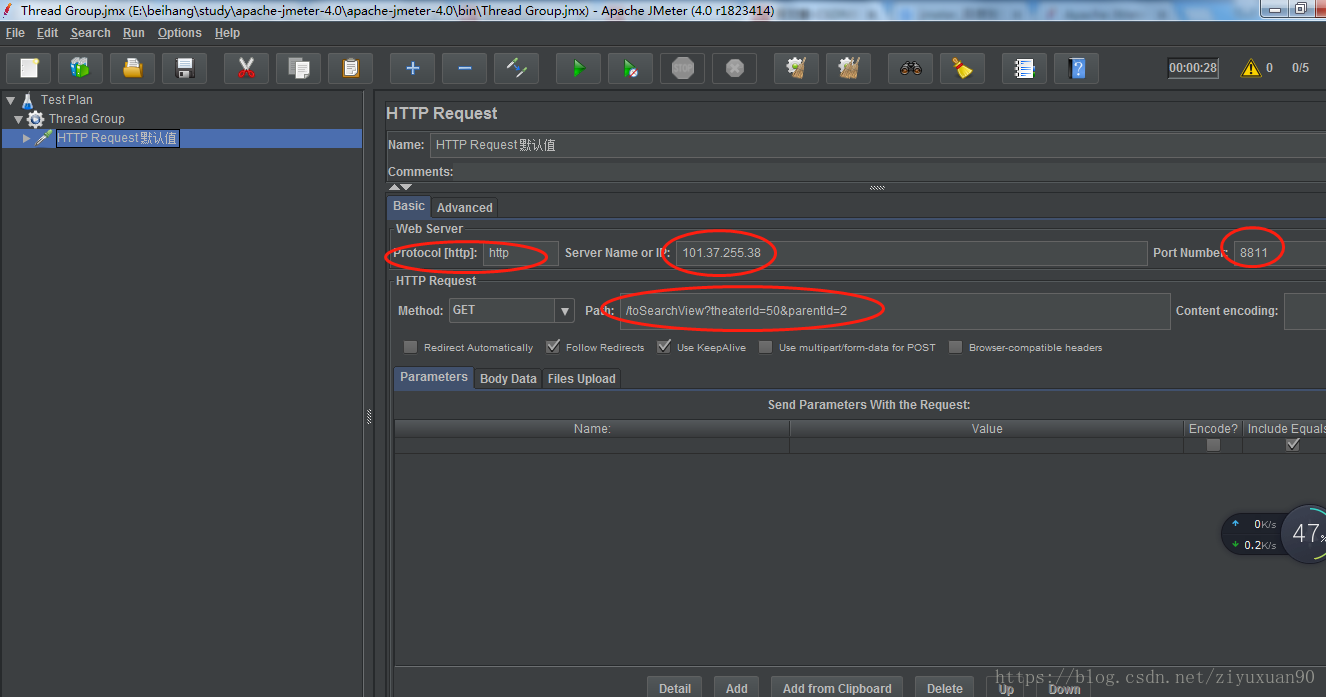Collapse the Test Plan tree node

pyautogui.click(x=10, y=100)
